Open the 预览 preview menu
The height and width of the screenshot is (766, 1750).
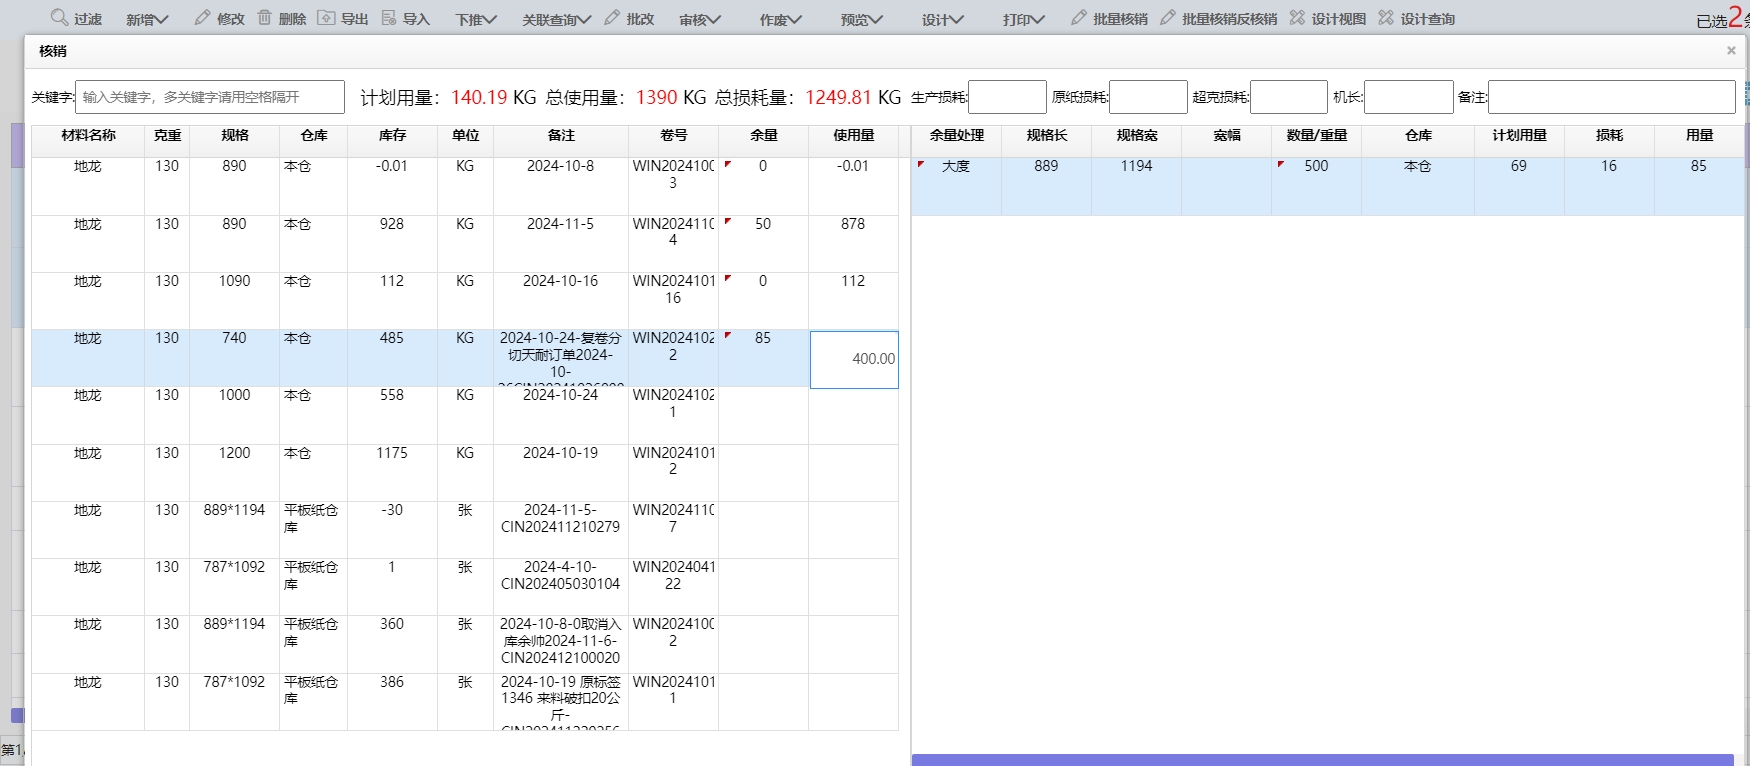click(x=861, y=19)
